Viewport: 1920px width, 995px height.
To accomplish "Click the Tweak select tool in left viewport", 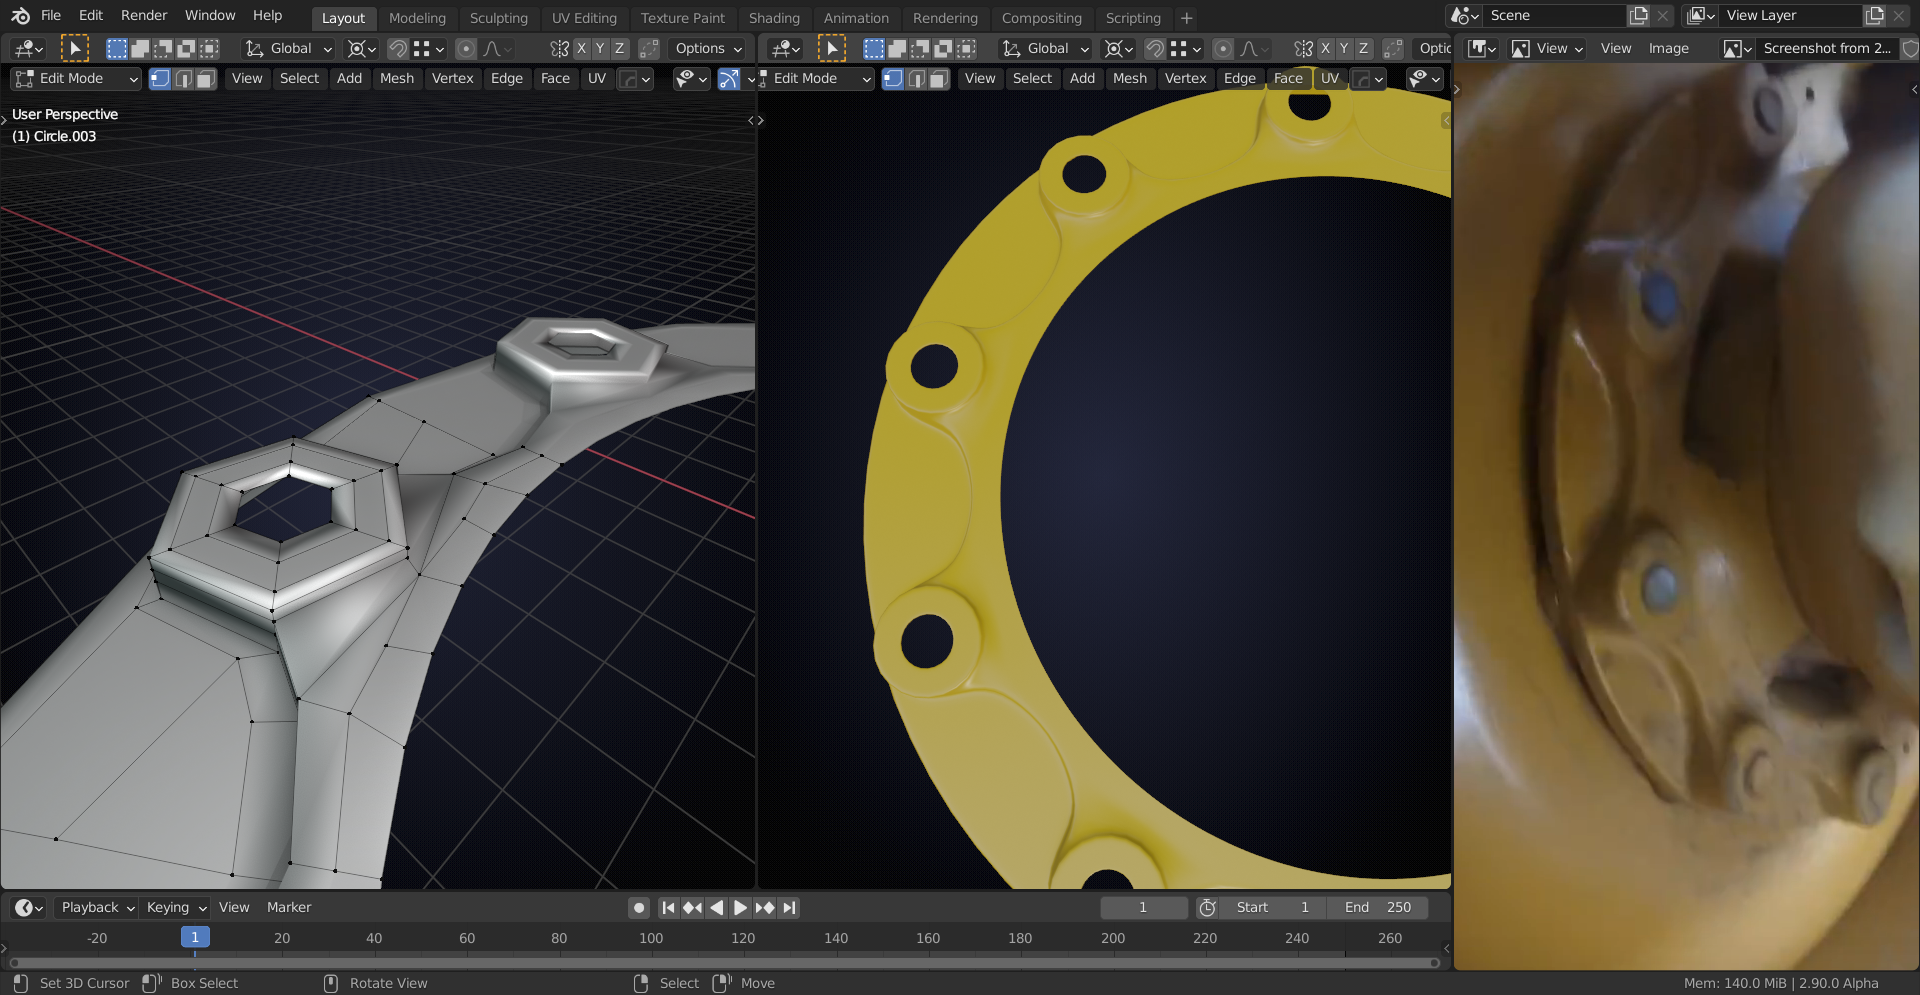I will [x=75, y=48].
